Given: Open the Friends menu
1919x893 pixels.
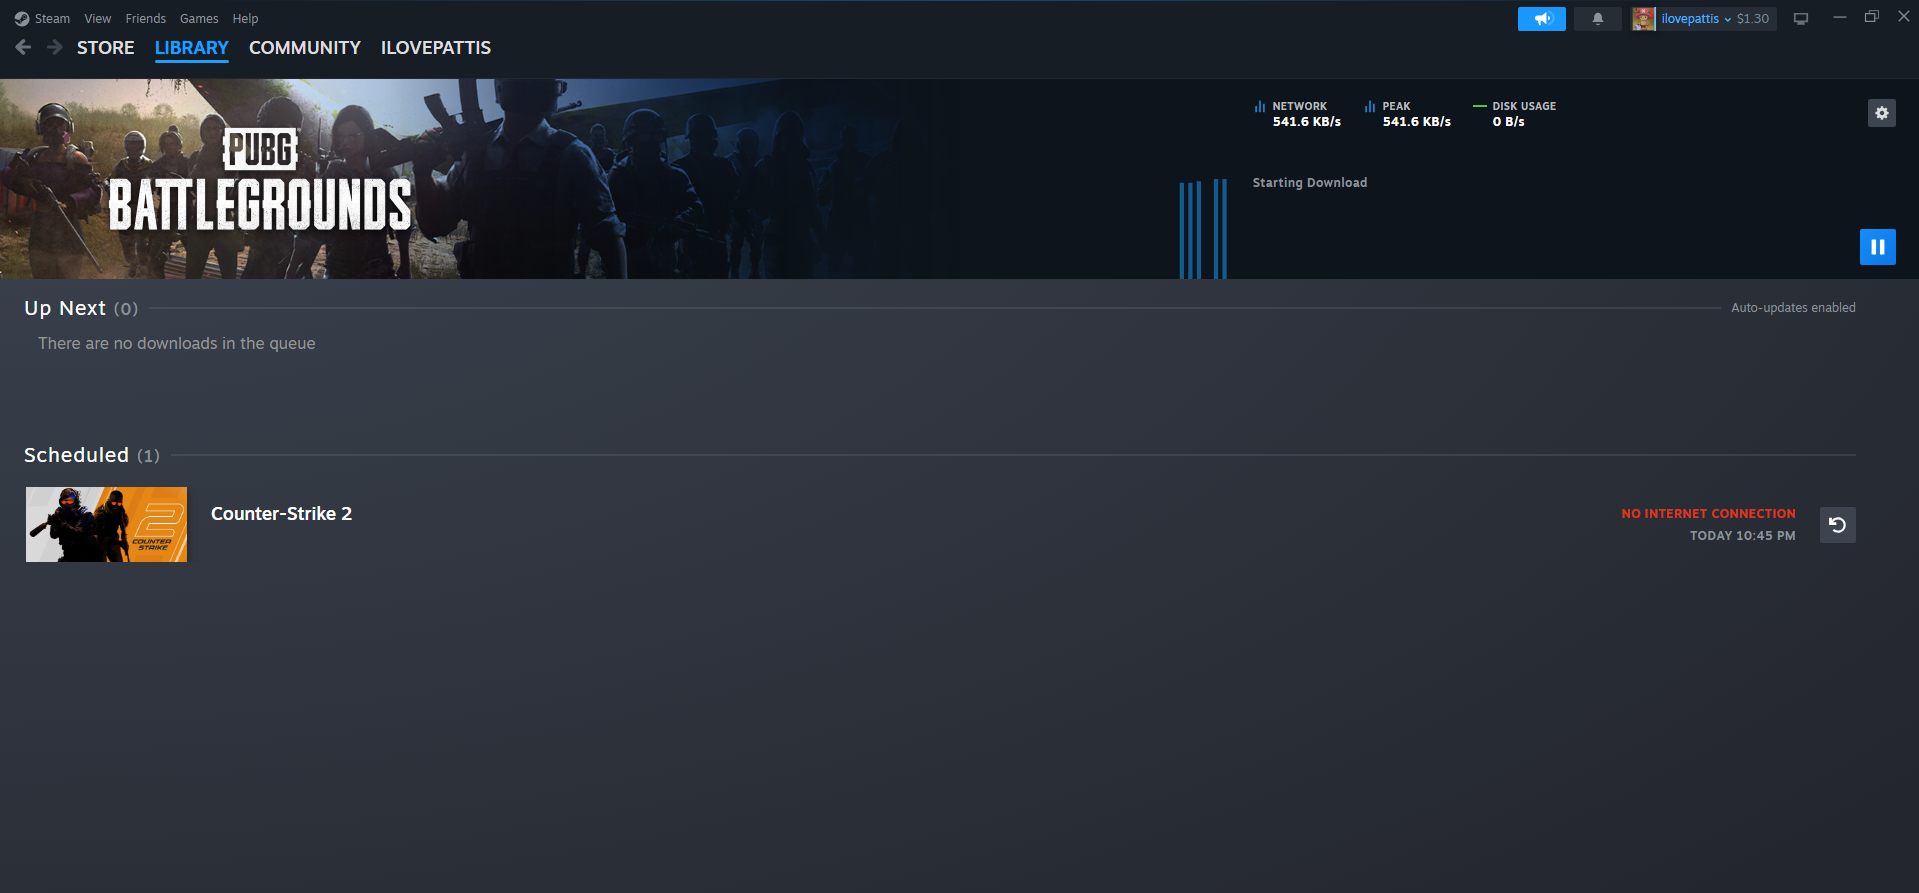Looking at the screenshot, I should pyautogui.click(x=146, y=19).
